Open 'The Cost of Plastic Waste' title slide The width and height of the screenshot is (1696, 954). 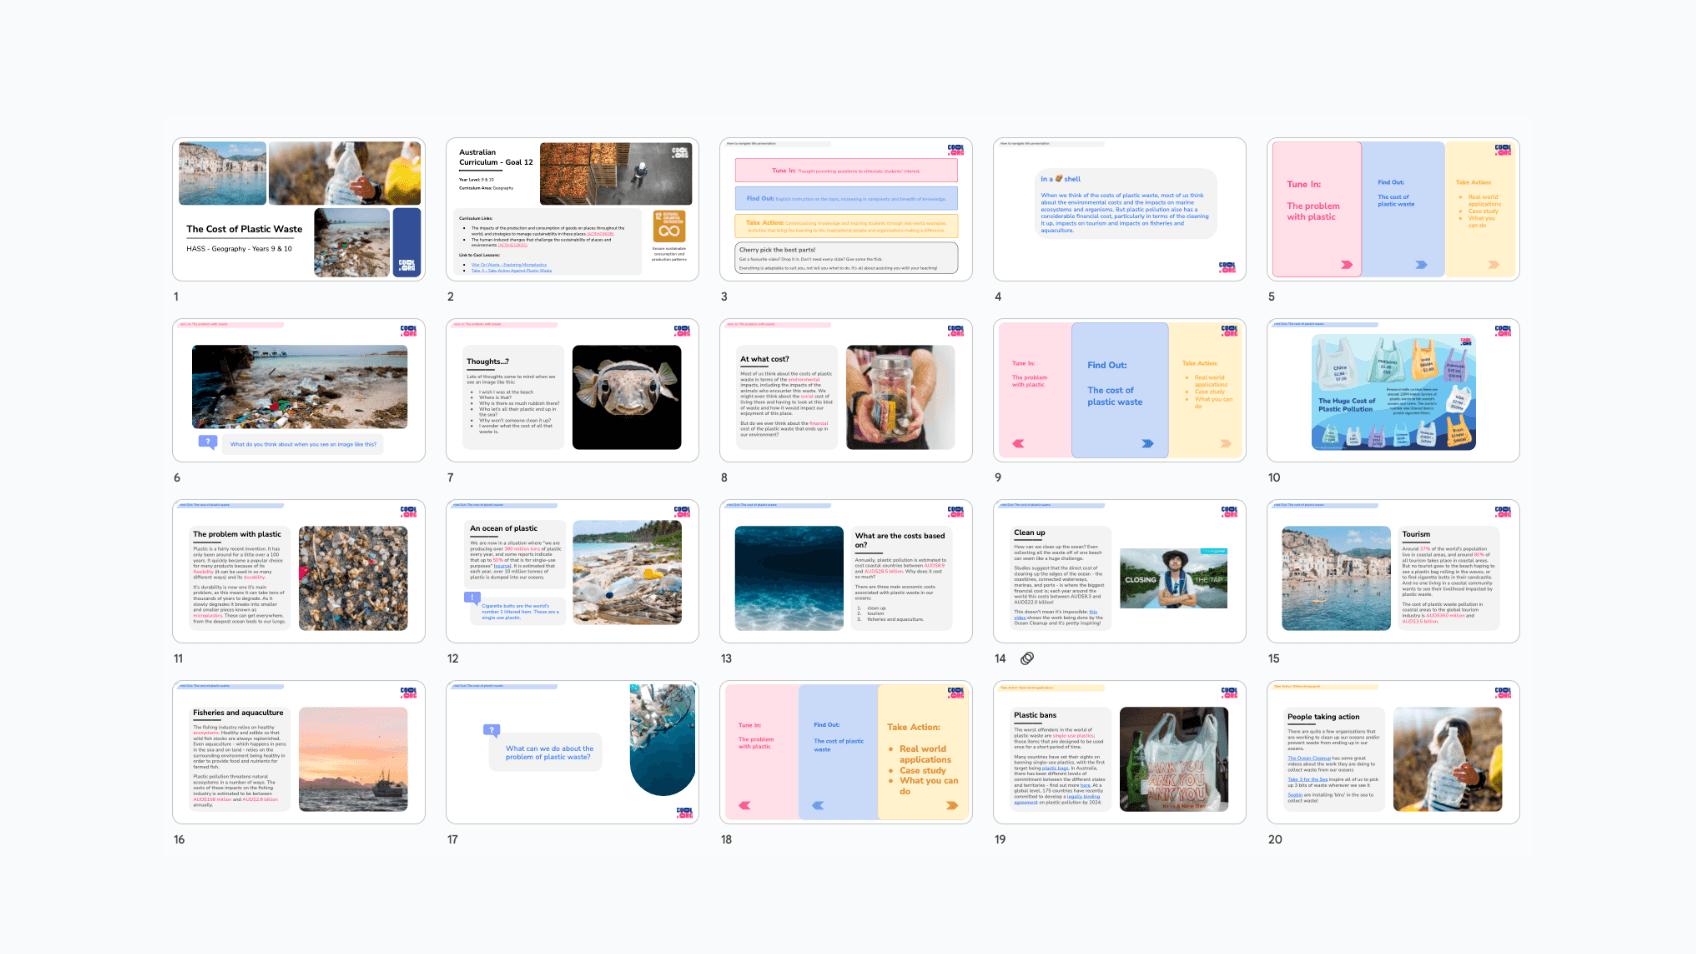pos(298,209)
